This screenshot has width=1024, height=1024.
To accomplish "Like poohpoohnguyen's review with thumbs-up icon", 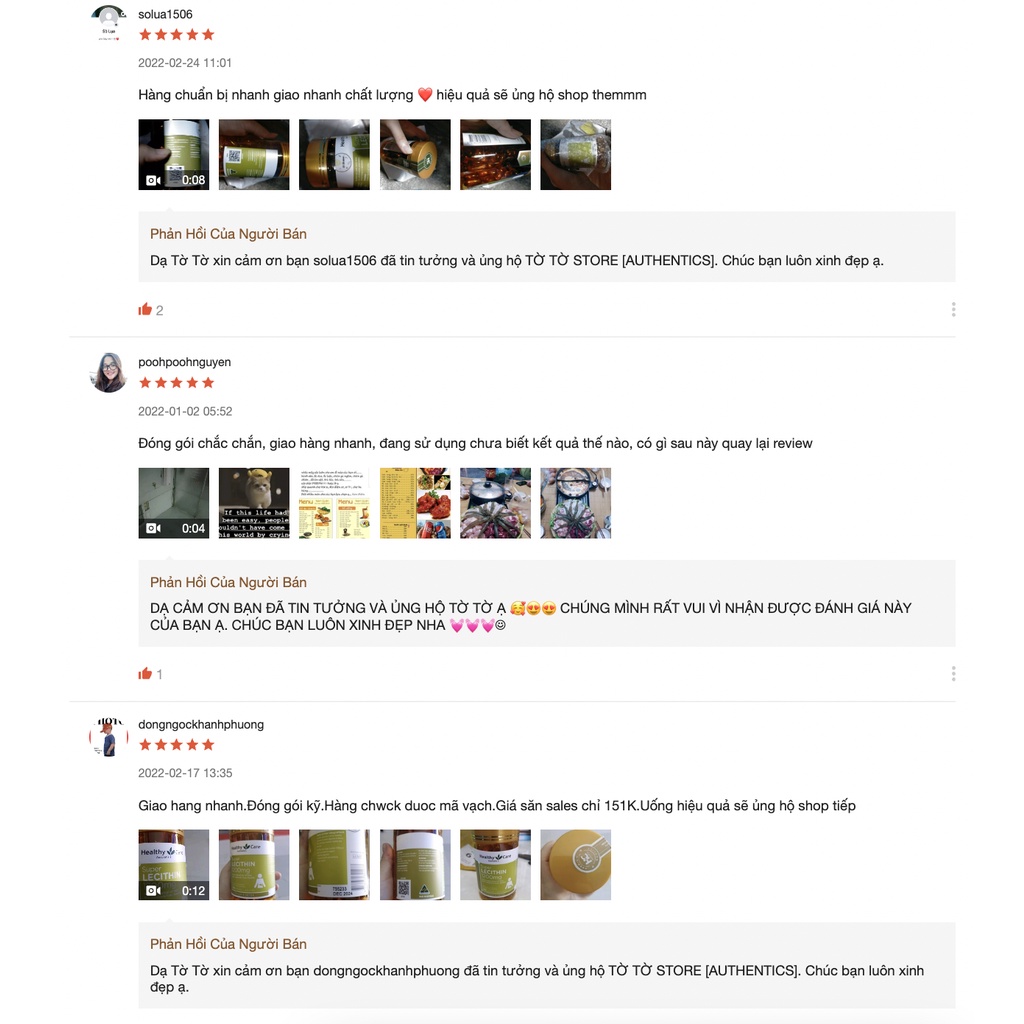I will 145,673.
